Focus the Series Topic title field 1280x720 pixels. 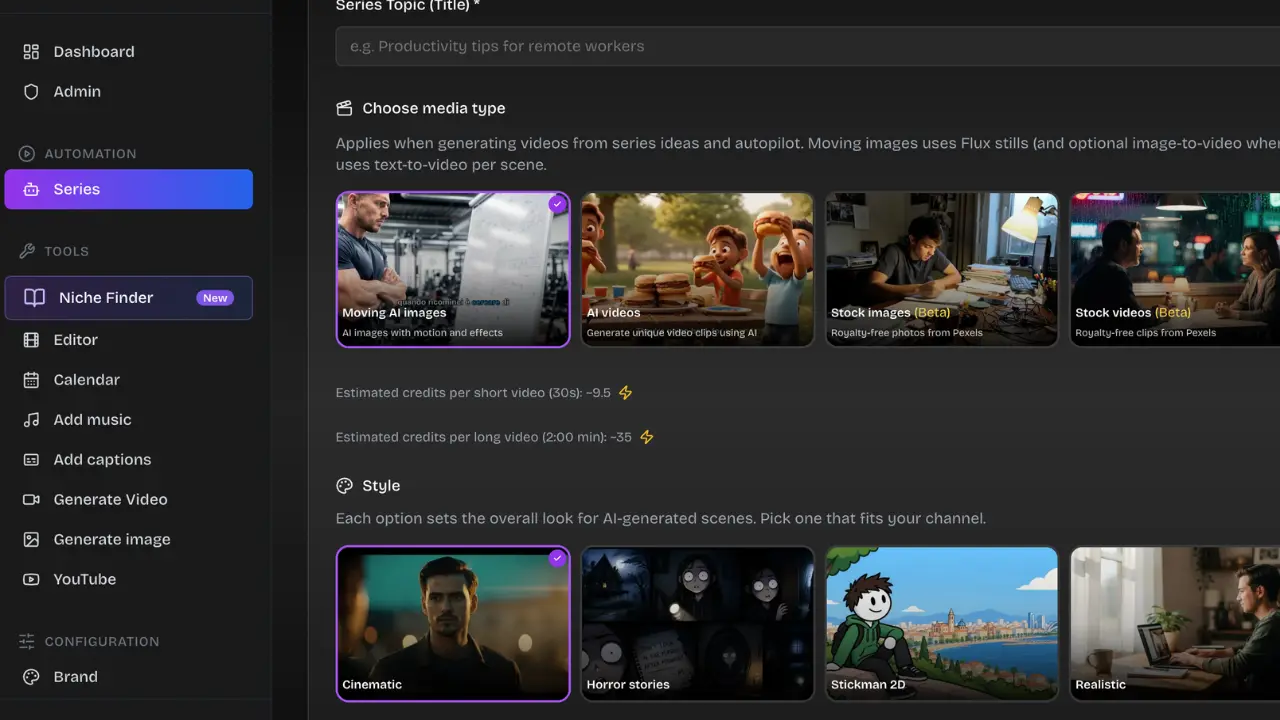click(x=808, y=46)
